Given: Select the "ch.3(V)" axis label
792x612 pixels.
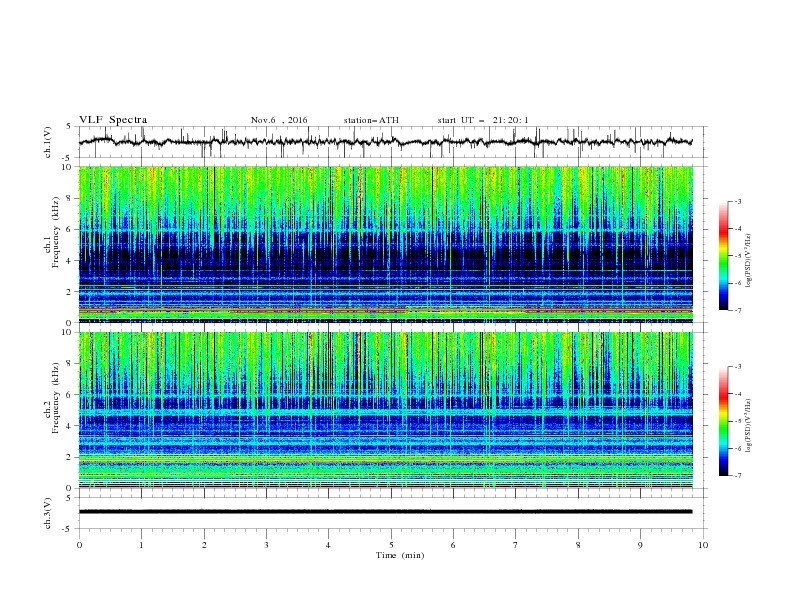Looking at the screenshot, I should [x=48, y=513].
